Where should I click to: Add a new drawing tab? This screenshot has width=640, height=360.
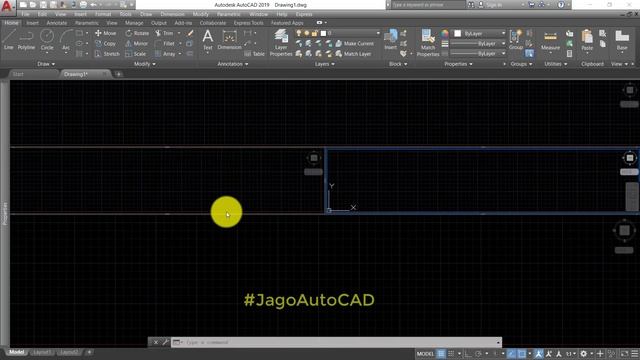click(118, 74)
